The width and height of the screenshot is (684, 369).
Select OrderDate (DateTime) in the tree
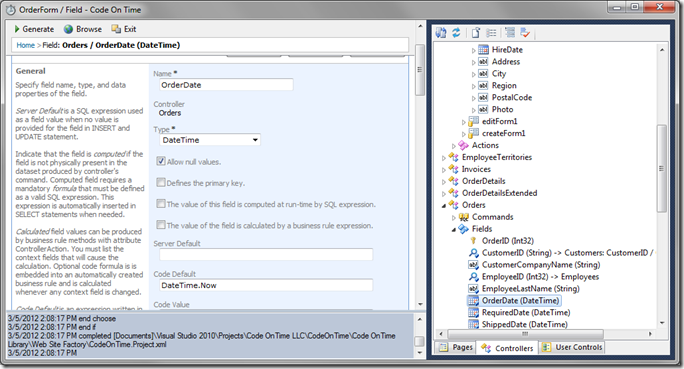pos(520,301)
